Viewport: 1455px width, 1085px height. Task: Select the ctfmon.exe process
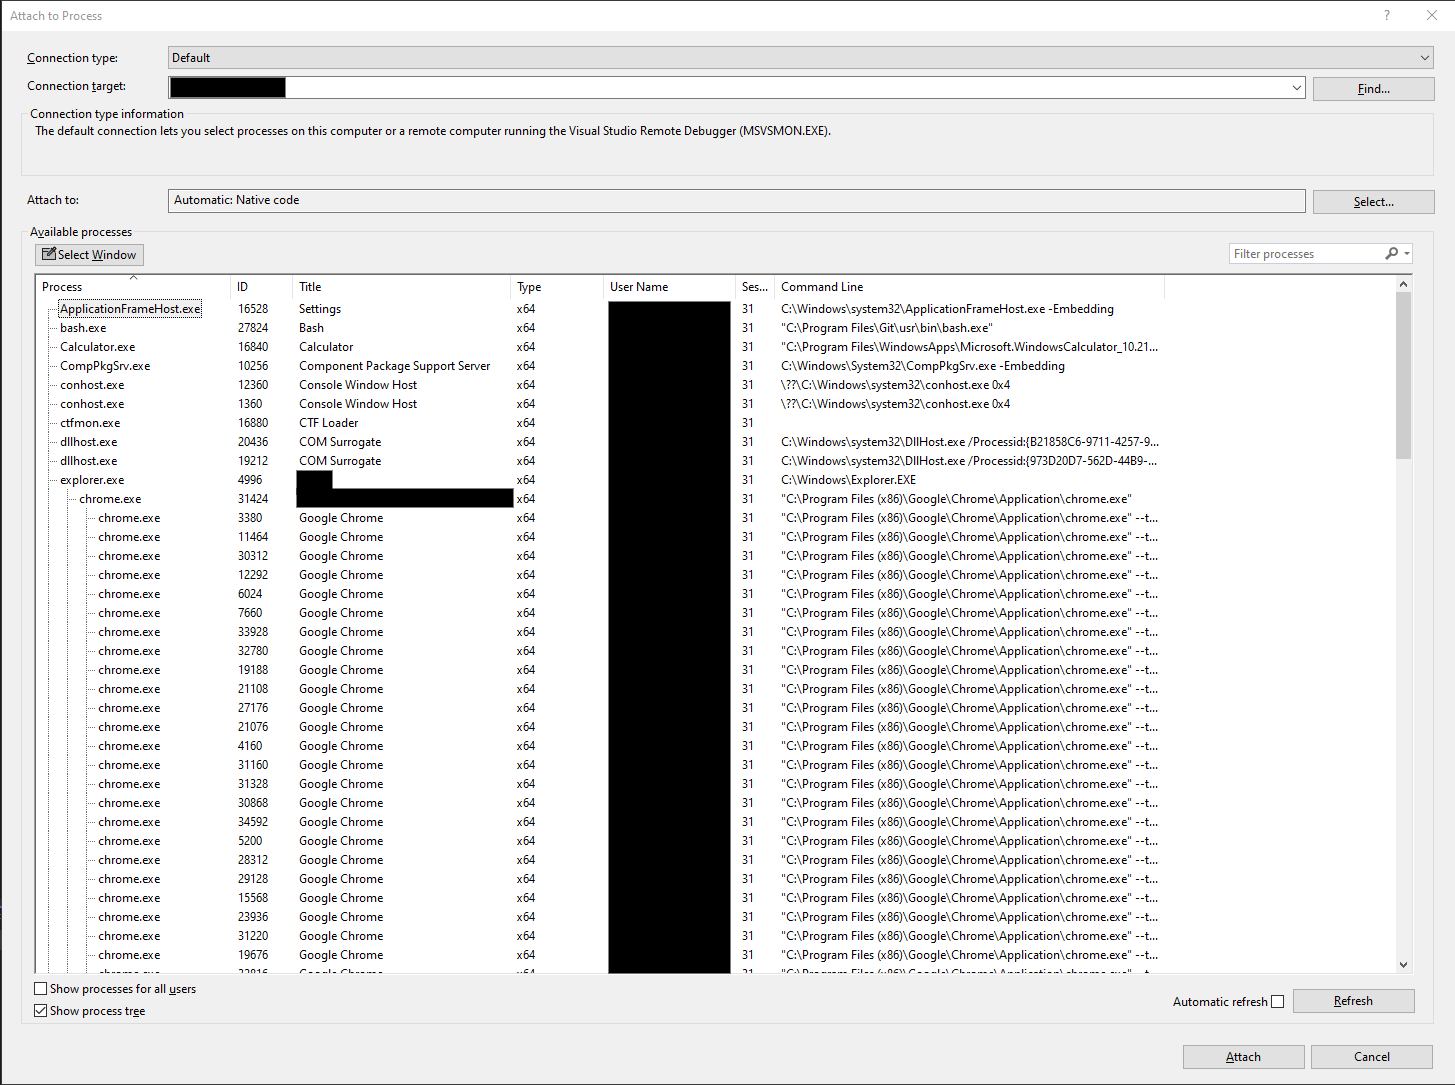pos(90,423)
